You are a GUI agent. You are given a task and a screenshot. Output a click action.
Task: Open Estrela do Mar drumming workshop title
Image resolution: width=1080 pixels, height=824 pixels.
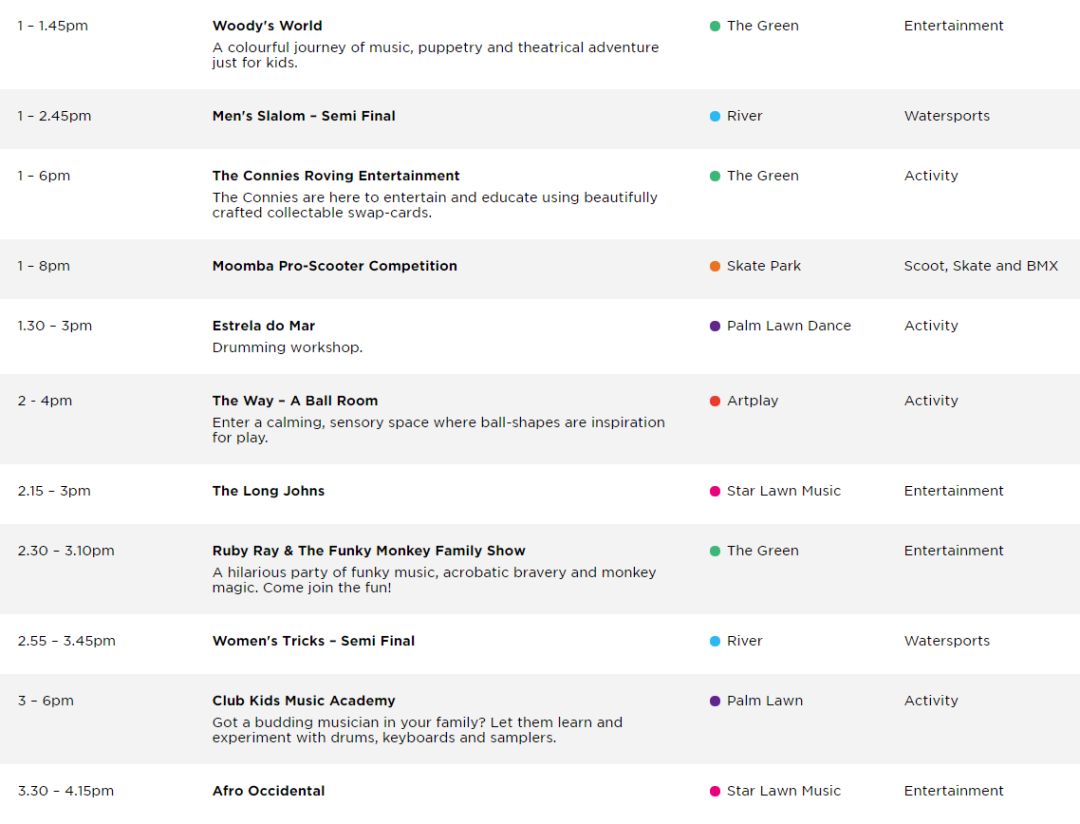coord(264,325)
